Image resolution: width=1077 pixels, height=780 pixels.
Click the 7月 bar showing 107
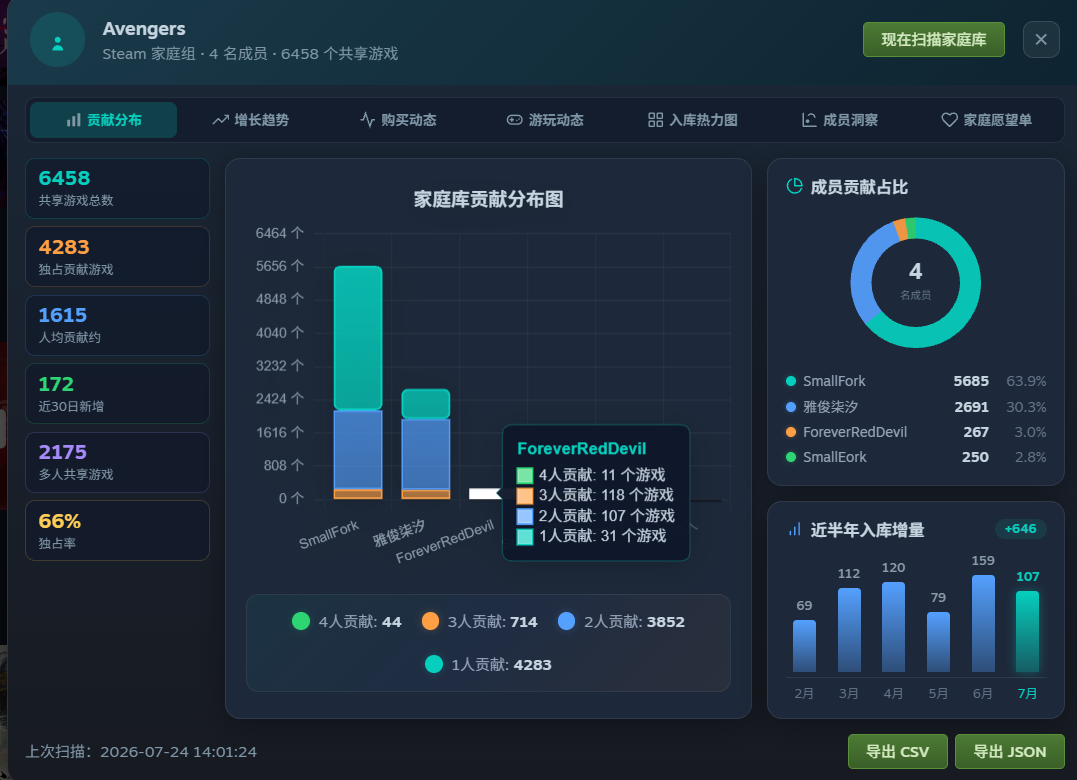pos(1028,632)
